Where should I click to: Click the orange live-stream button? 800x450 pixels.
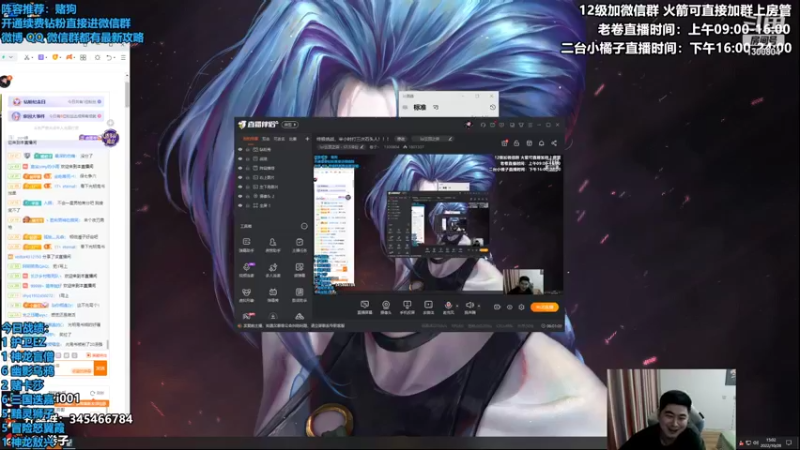pos(545,307)
